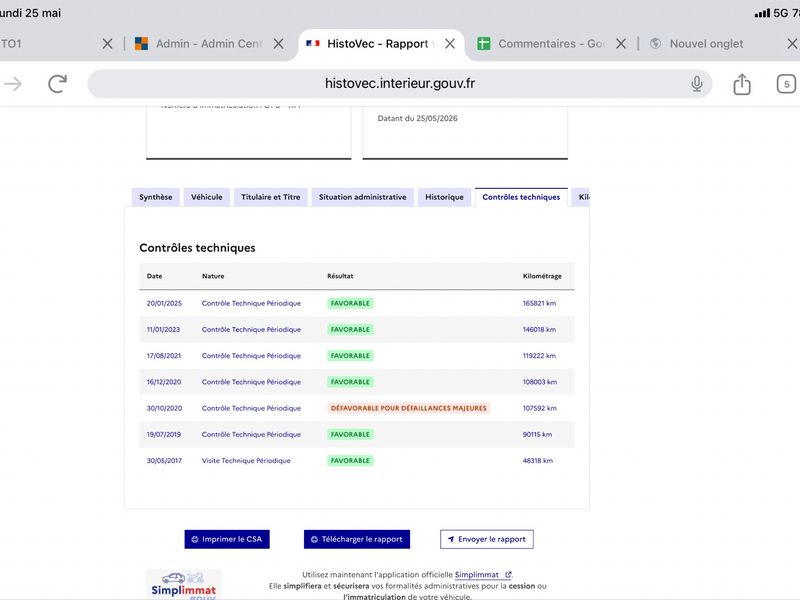Tap the histovec.interieur.gouv.fr address field
The width and height of the screenshot is (800, 600).
click(399, 84)
